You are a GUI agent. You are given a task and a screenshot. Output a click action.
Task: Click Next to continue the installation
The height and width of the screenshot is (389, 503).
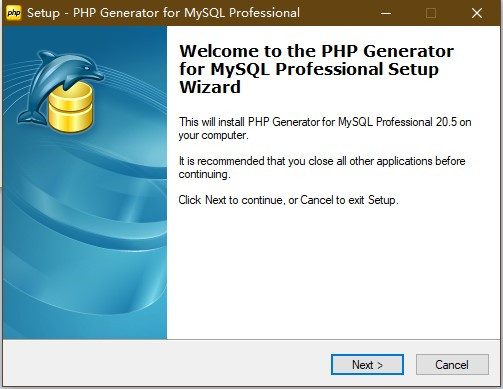coord(367,364)
